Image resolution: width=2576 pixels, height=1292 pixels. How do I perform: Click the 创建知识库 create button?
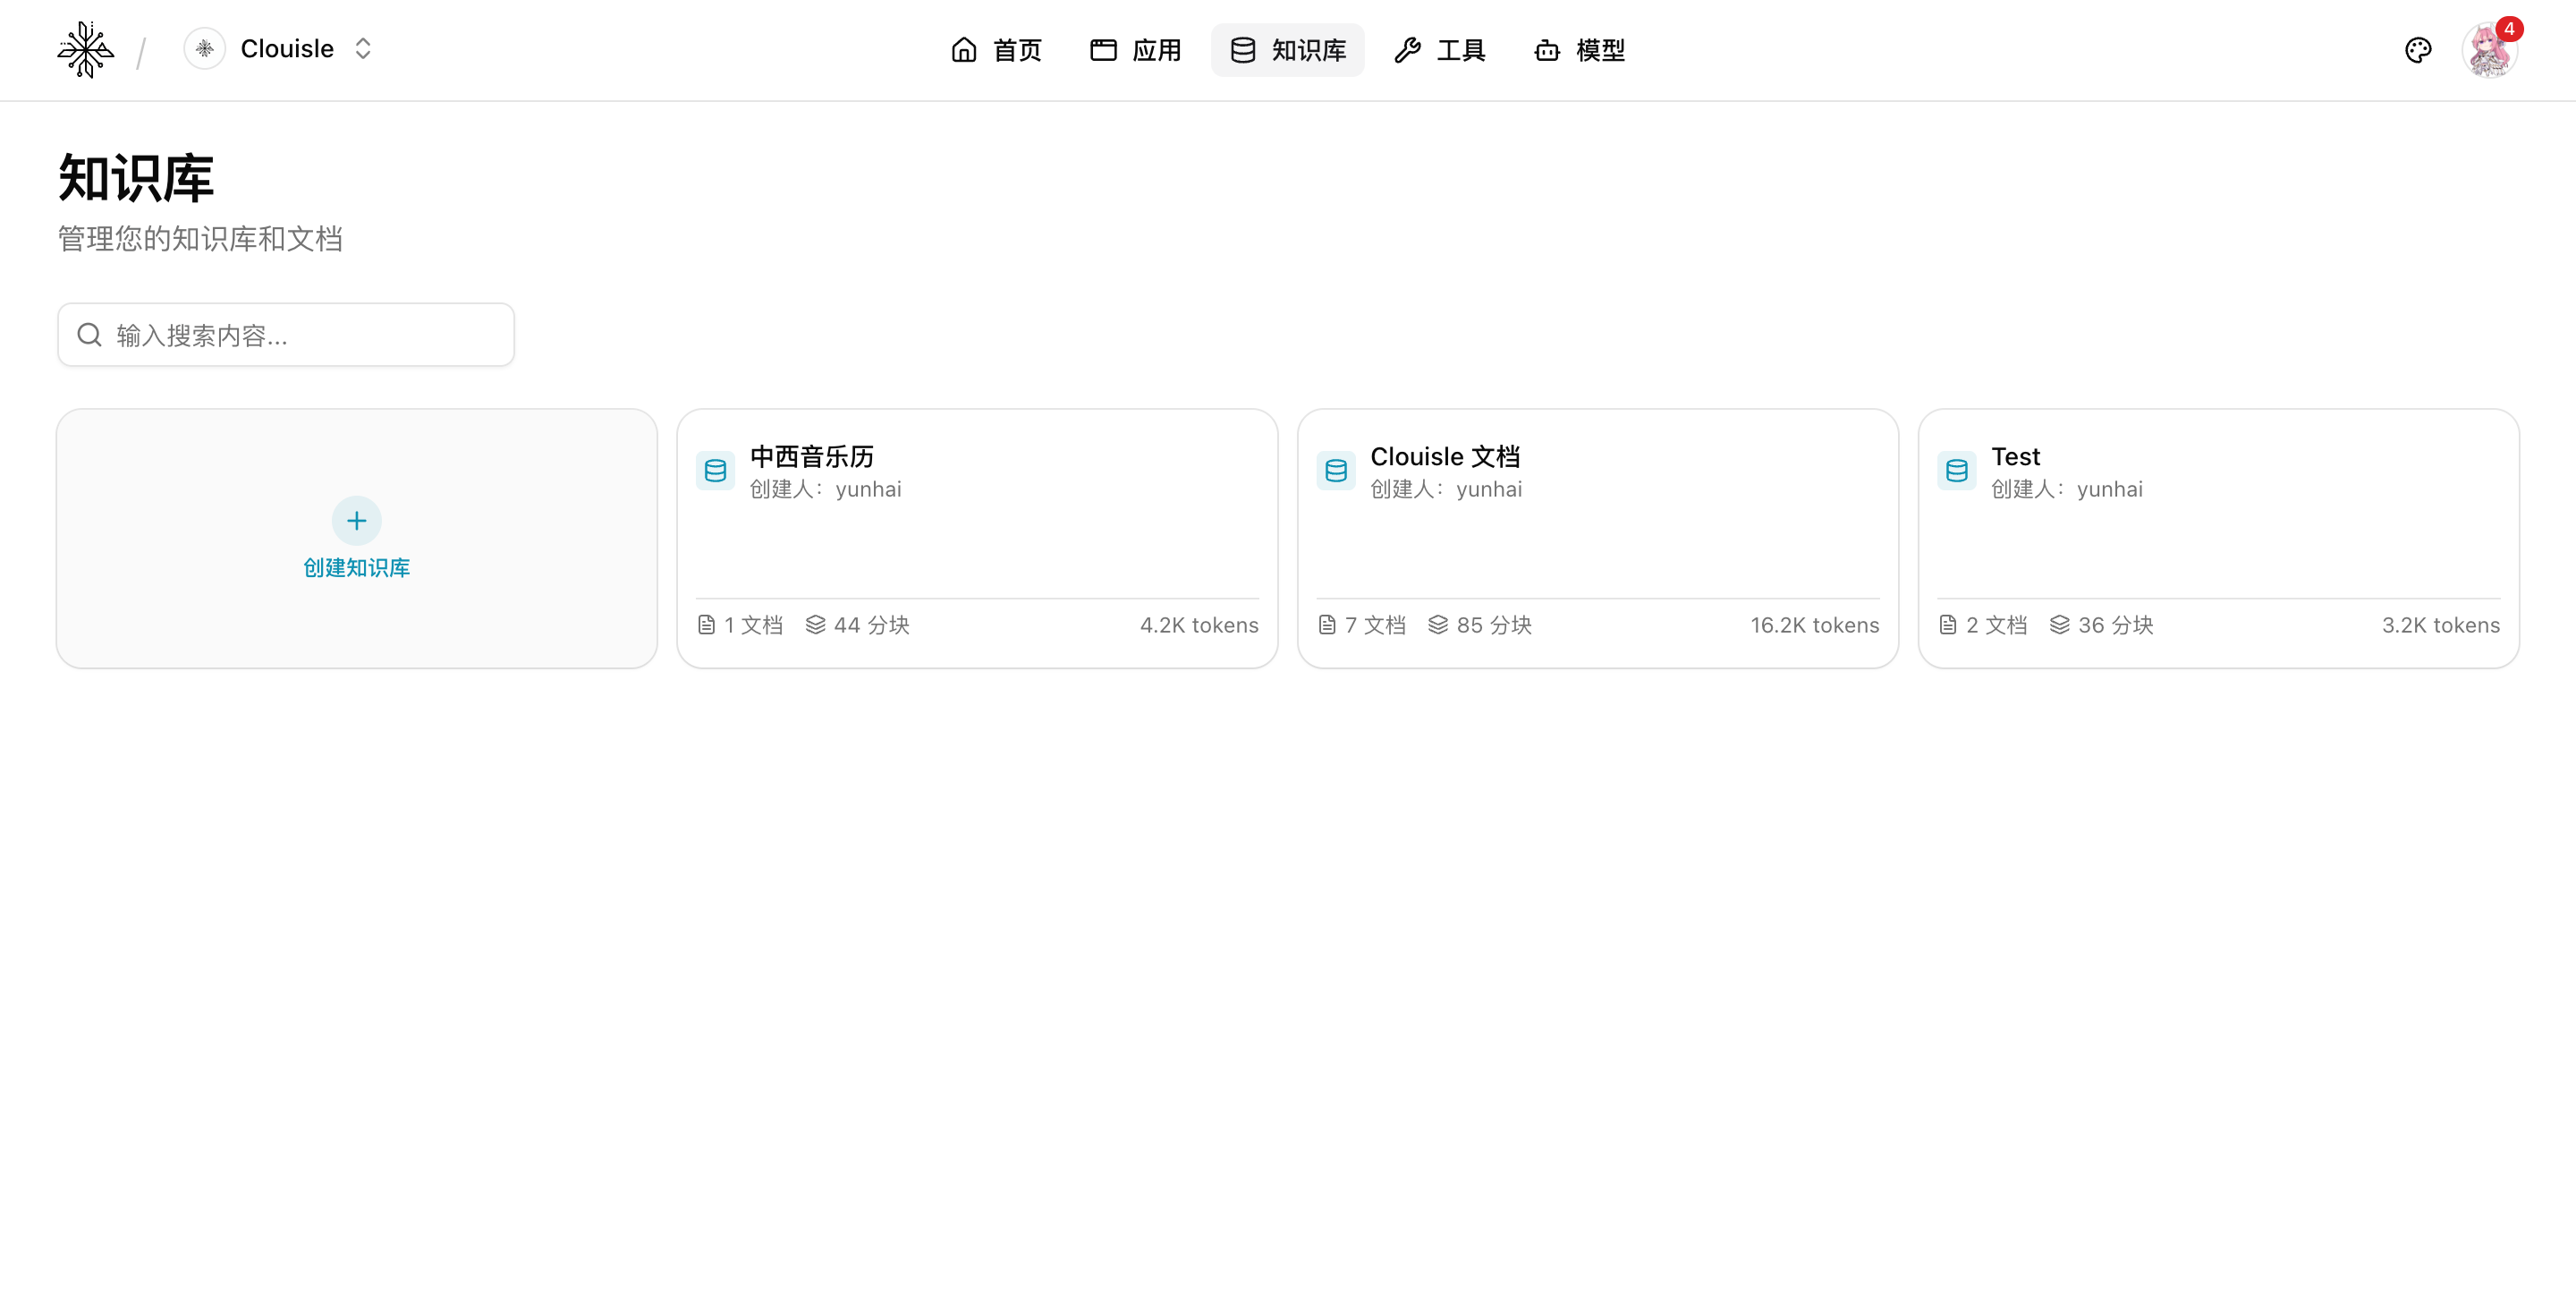click(356, 539)
